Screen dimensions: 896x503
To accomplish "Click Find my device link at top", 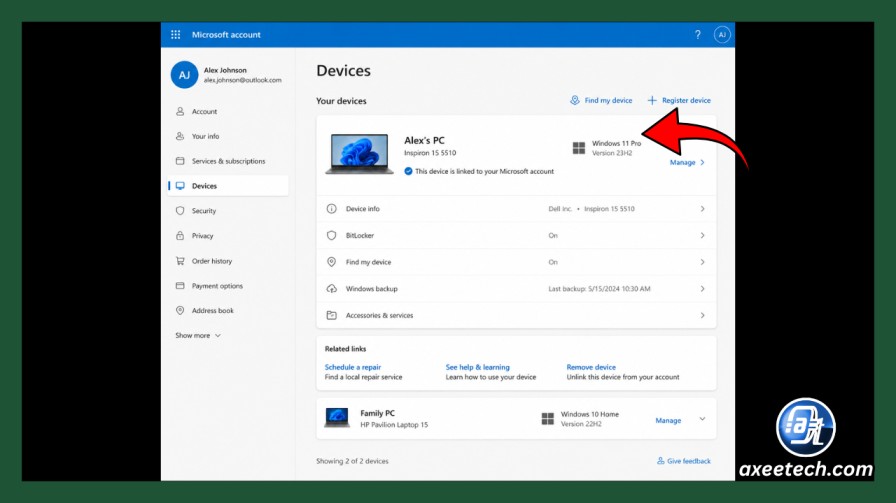I will click(x=608, y=101).
